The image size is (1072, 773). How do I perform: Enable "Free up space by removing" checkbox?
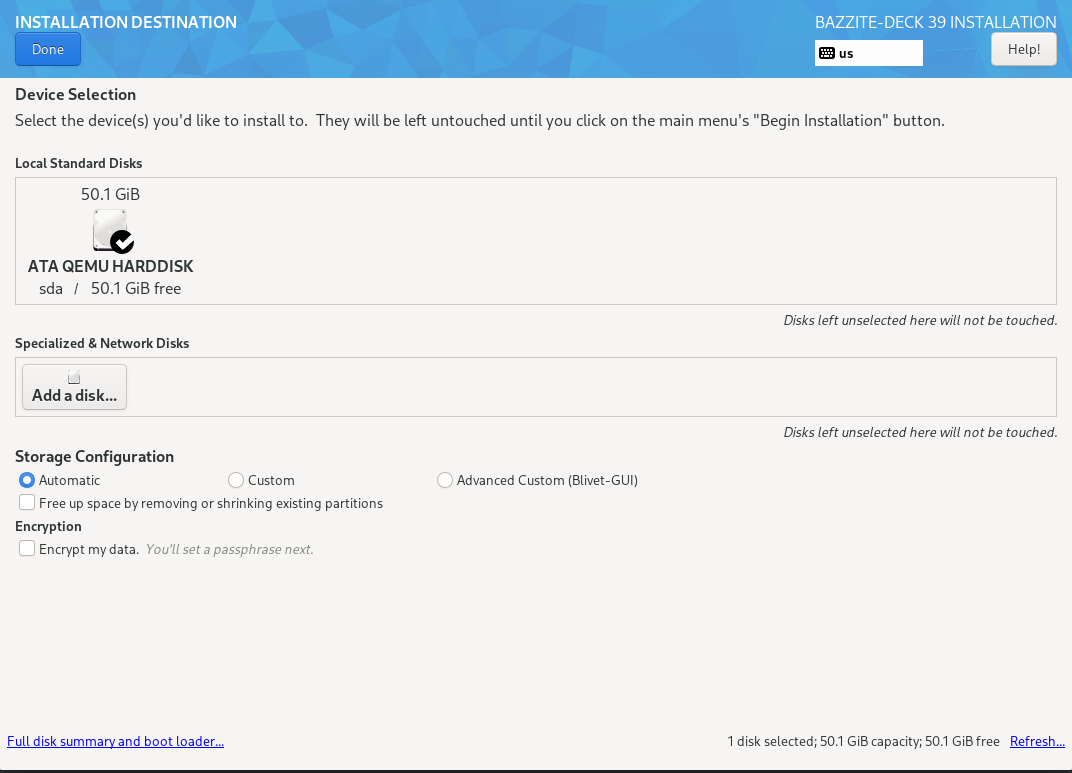[27, 503]
